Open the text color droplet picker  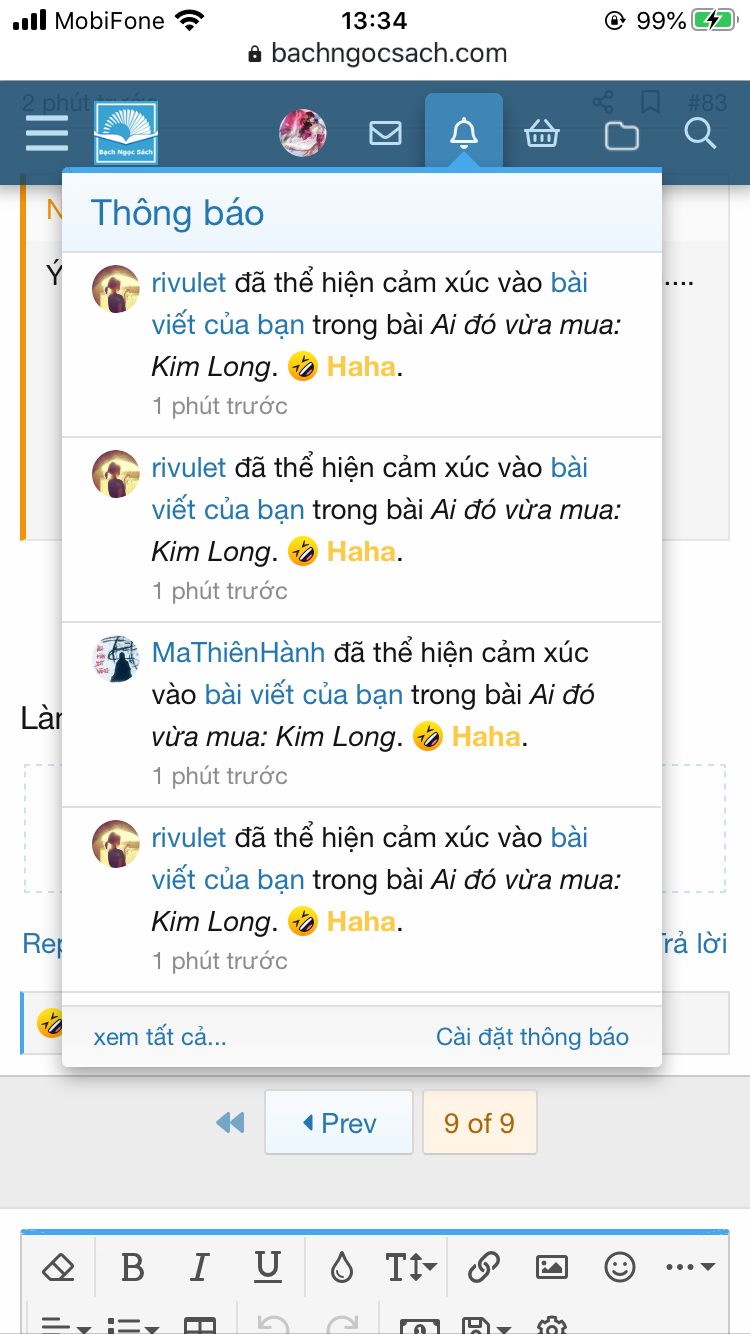click(341, 1267)
